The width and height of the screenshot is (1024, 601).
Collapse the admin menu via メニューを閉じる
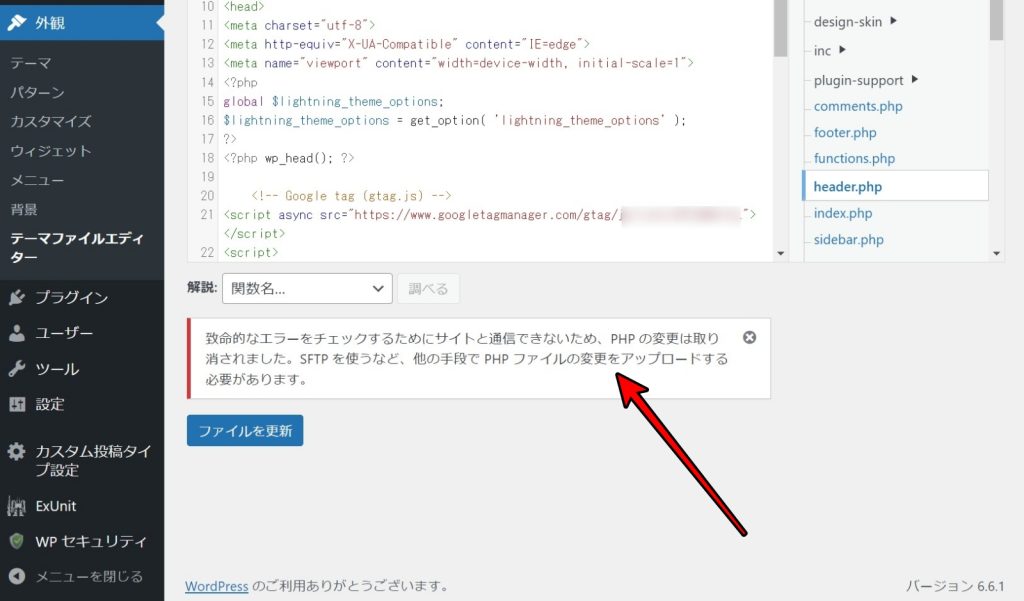point(60,576)
